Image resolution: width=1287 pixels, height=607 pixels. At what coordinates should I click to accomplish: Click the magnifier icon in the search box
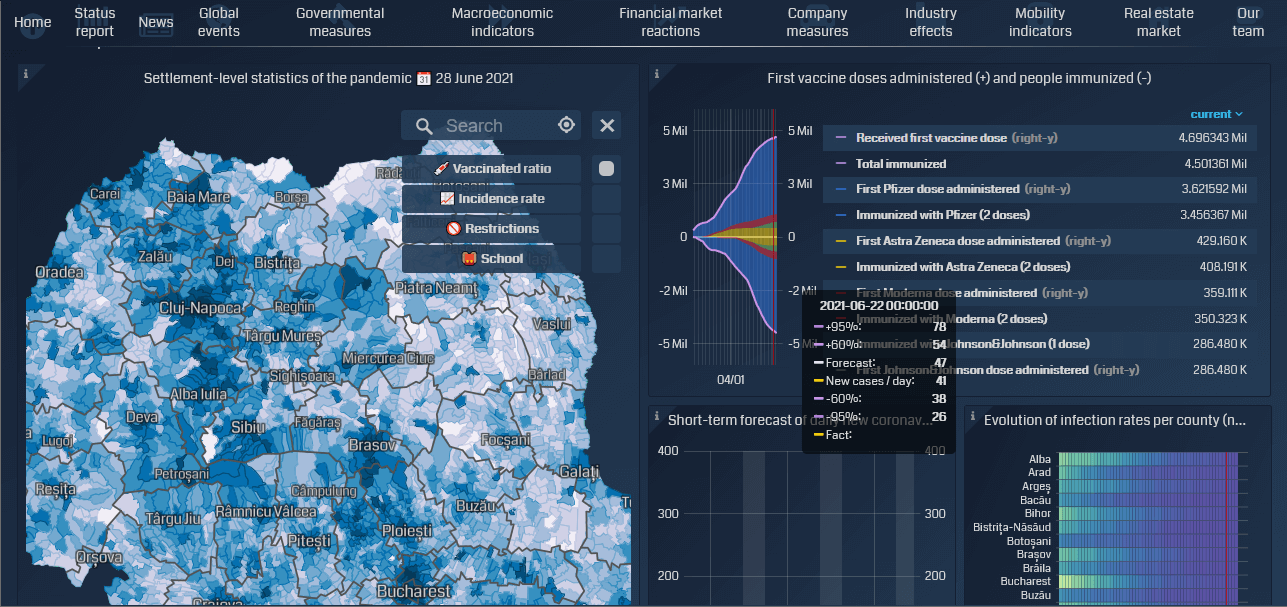424,126
